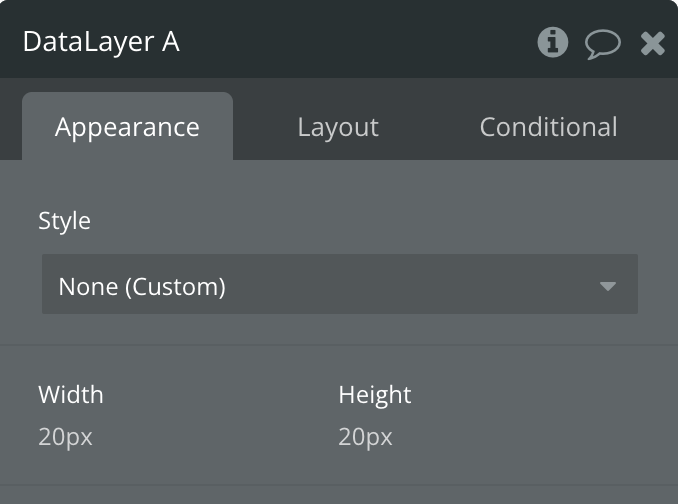Image resolution: width=678 pixels, height=504 pixels.
Task: Open the element info reference icon
Action: point(552,42)
